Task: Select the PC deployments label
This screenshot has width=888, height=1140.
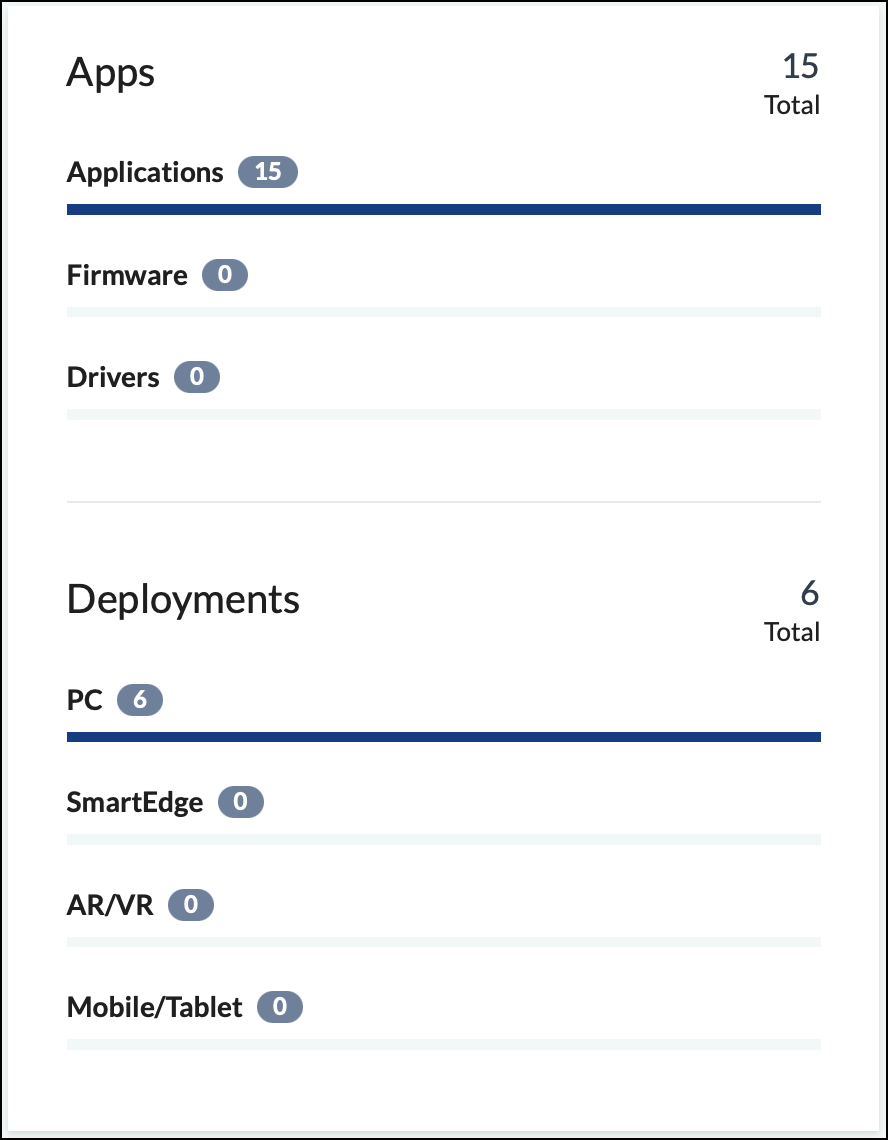Action: click(84, 700)
